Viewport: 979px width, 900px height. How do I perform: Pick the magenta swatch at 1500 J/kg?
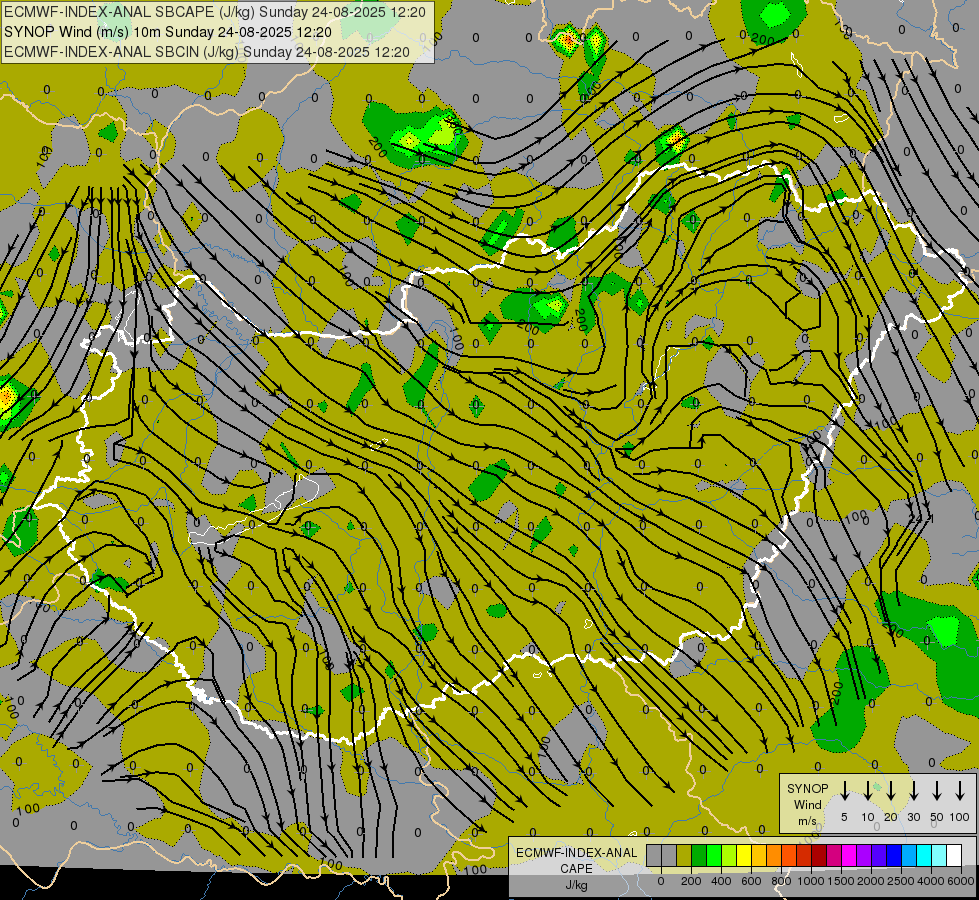(850, 856)
